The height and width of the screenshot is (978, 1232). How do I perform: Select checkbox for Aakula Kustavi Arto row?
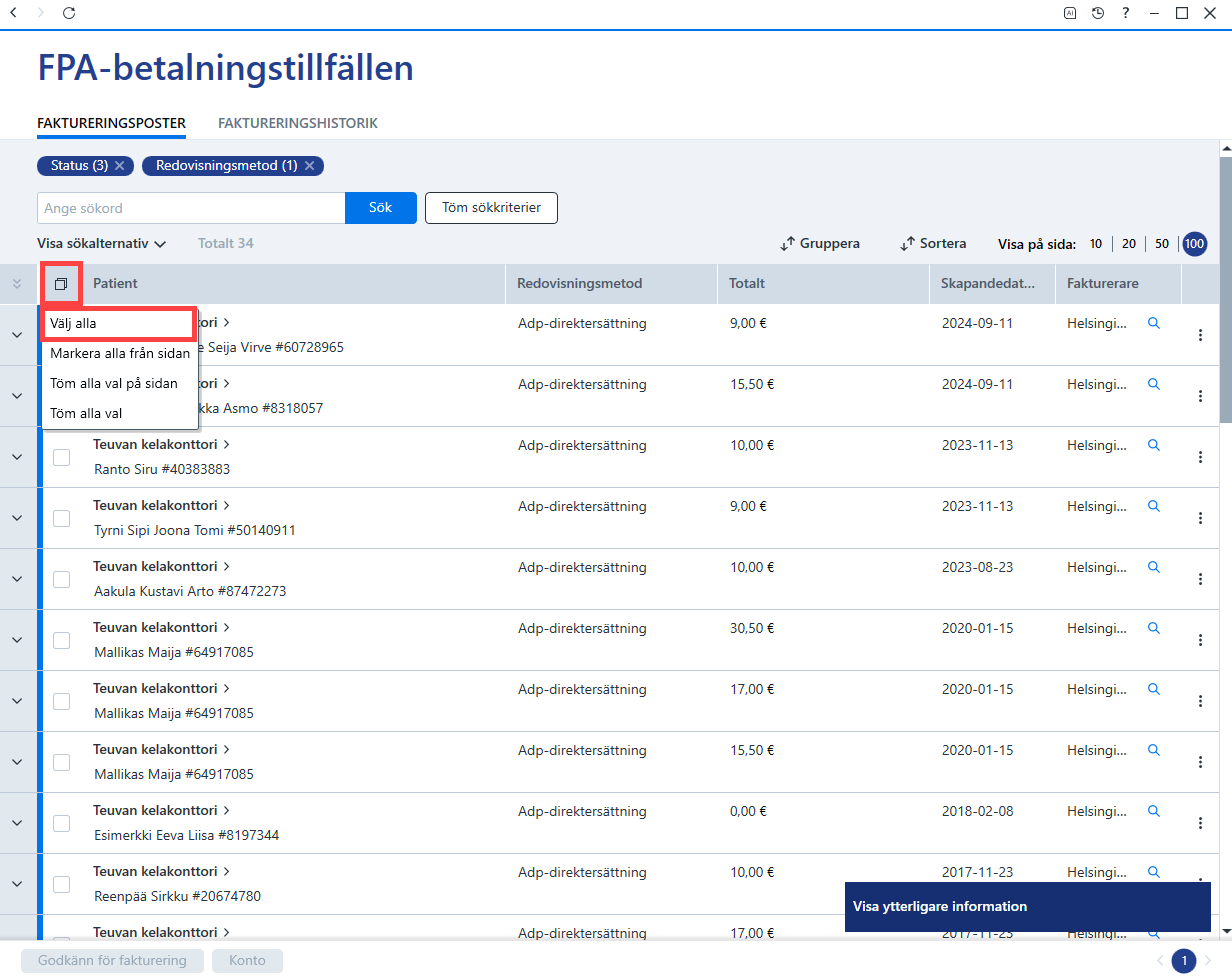[x=61, y=579]
